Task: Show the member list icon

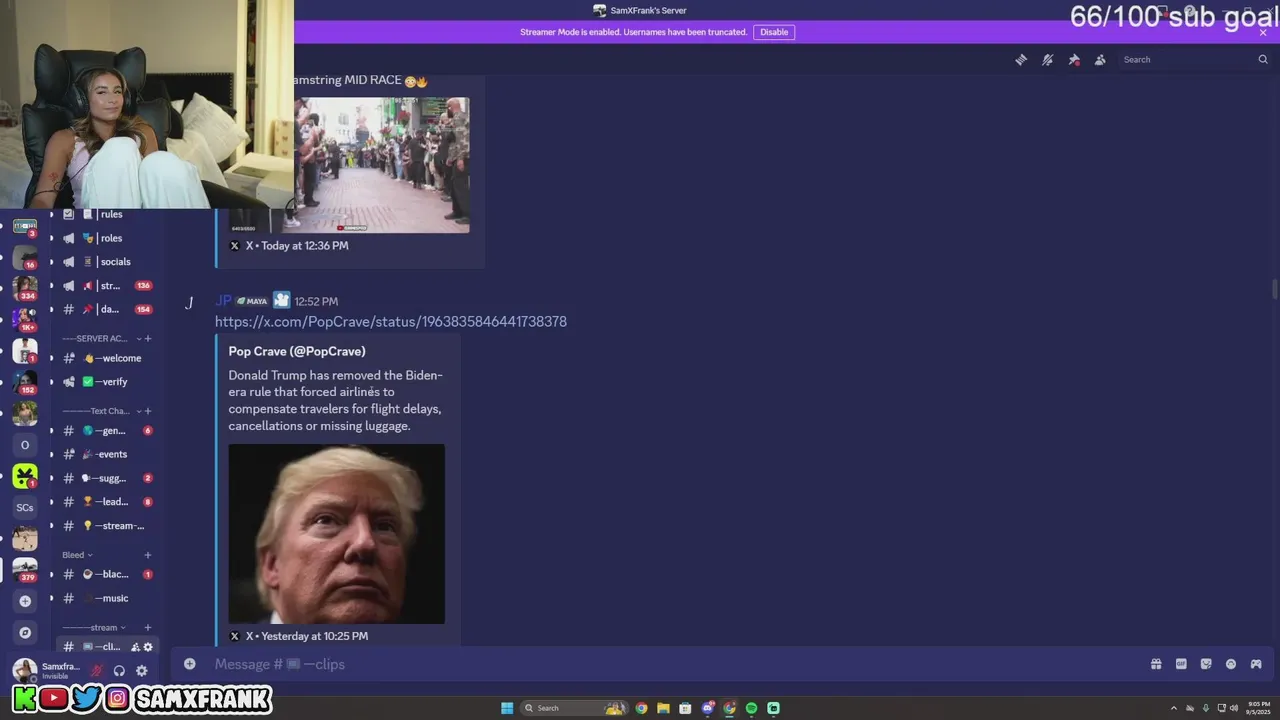Action: 1100,60
